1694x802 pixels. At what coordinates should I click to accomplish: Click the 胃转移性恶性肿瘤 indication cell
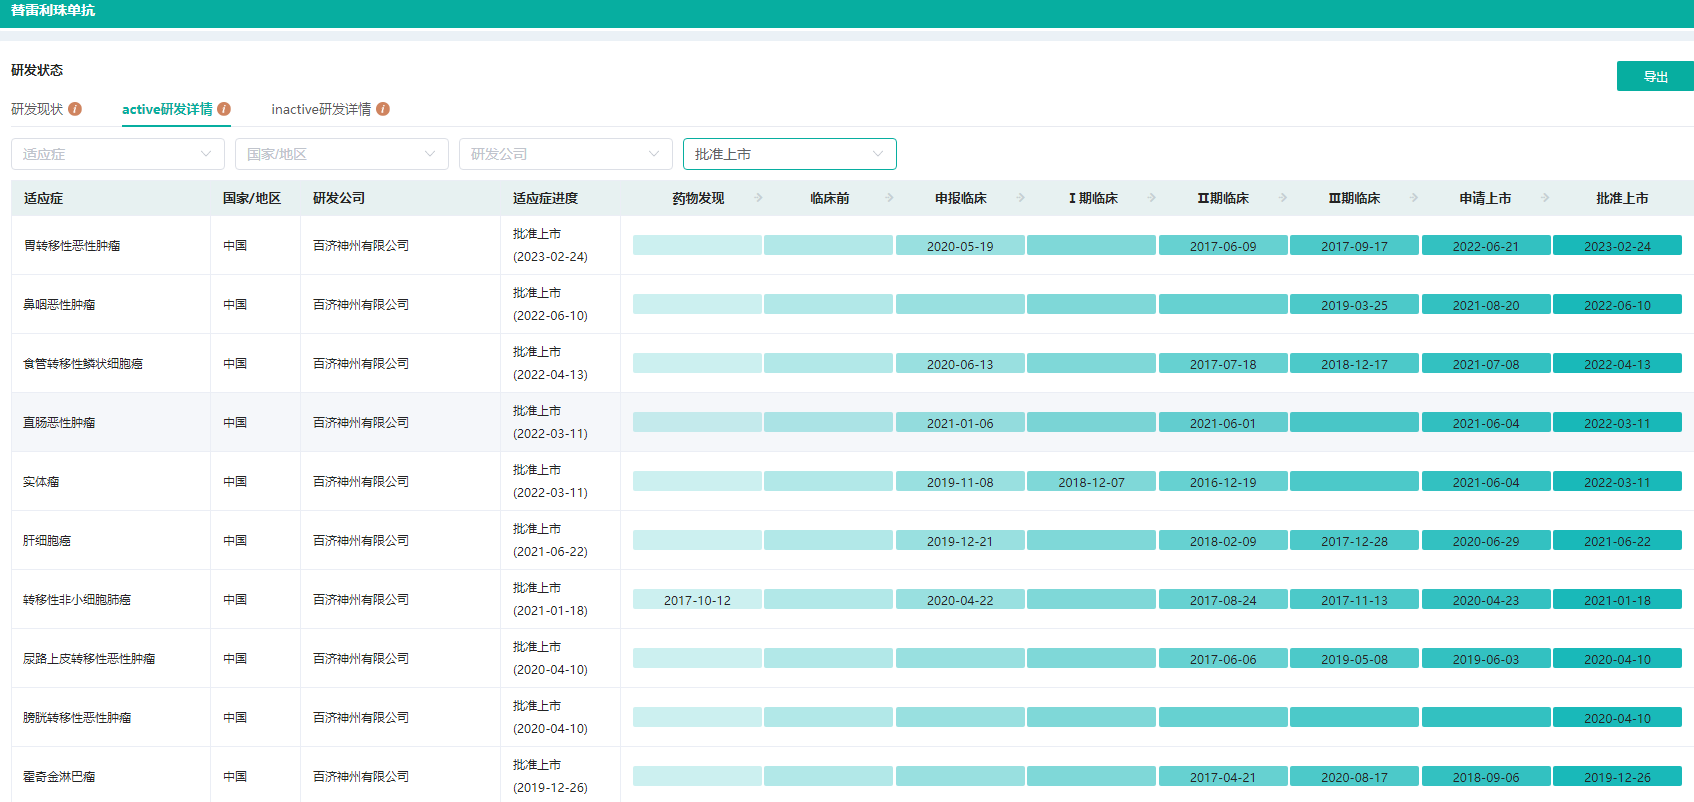pyautogui.click(x=72, y=246)
